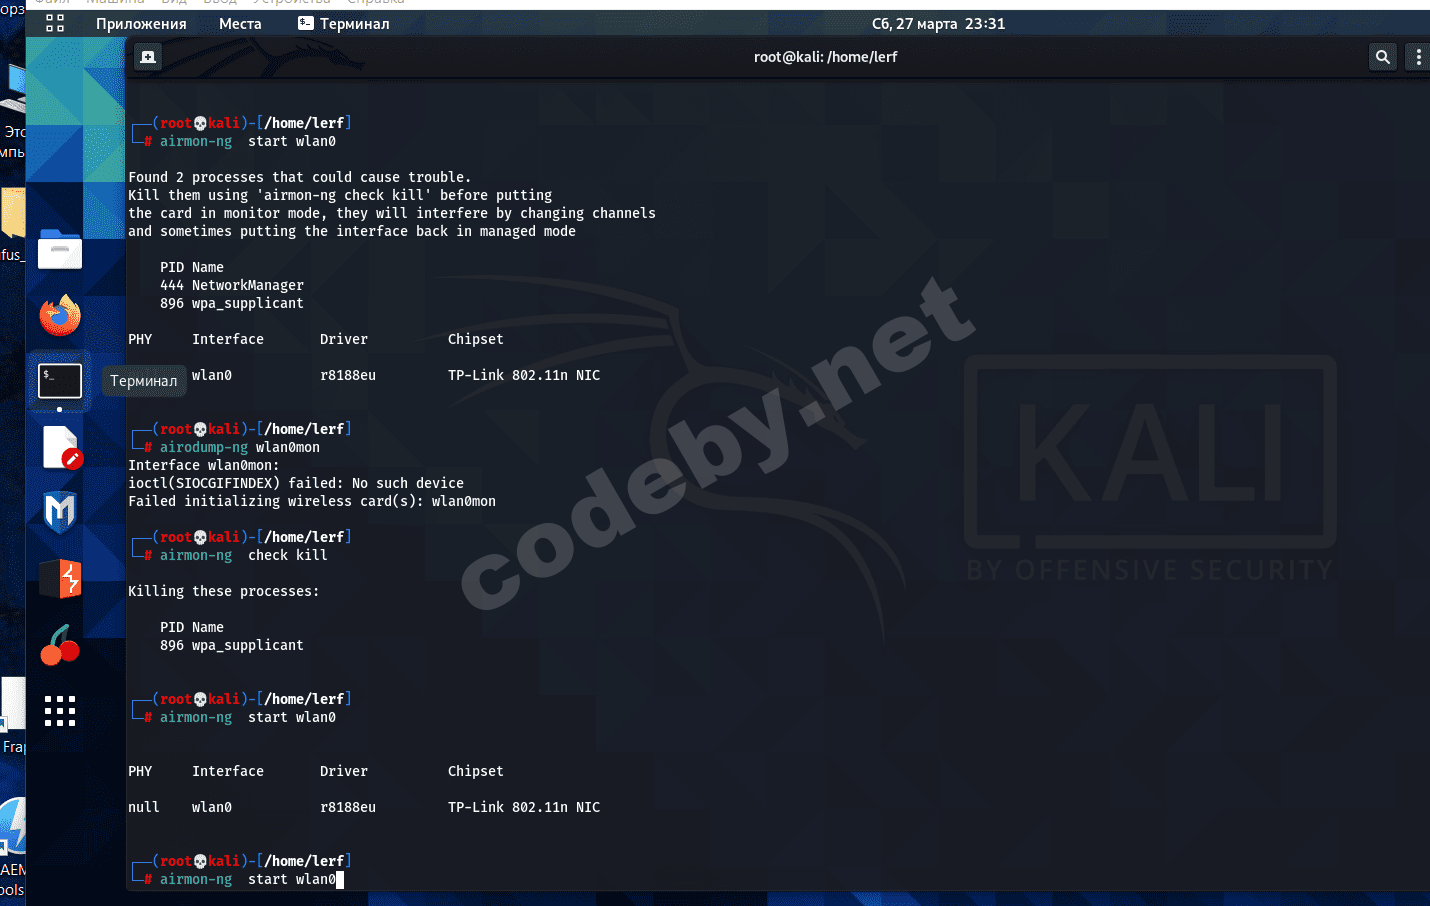Open terminal search with magnifier icon
The height and width of the screenshot is (906, 1430).
[1382, 57]
